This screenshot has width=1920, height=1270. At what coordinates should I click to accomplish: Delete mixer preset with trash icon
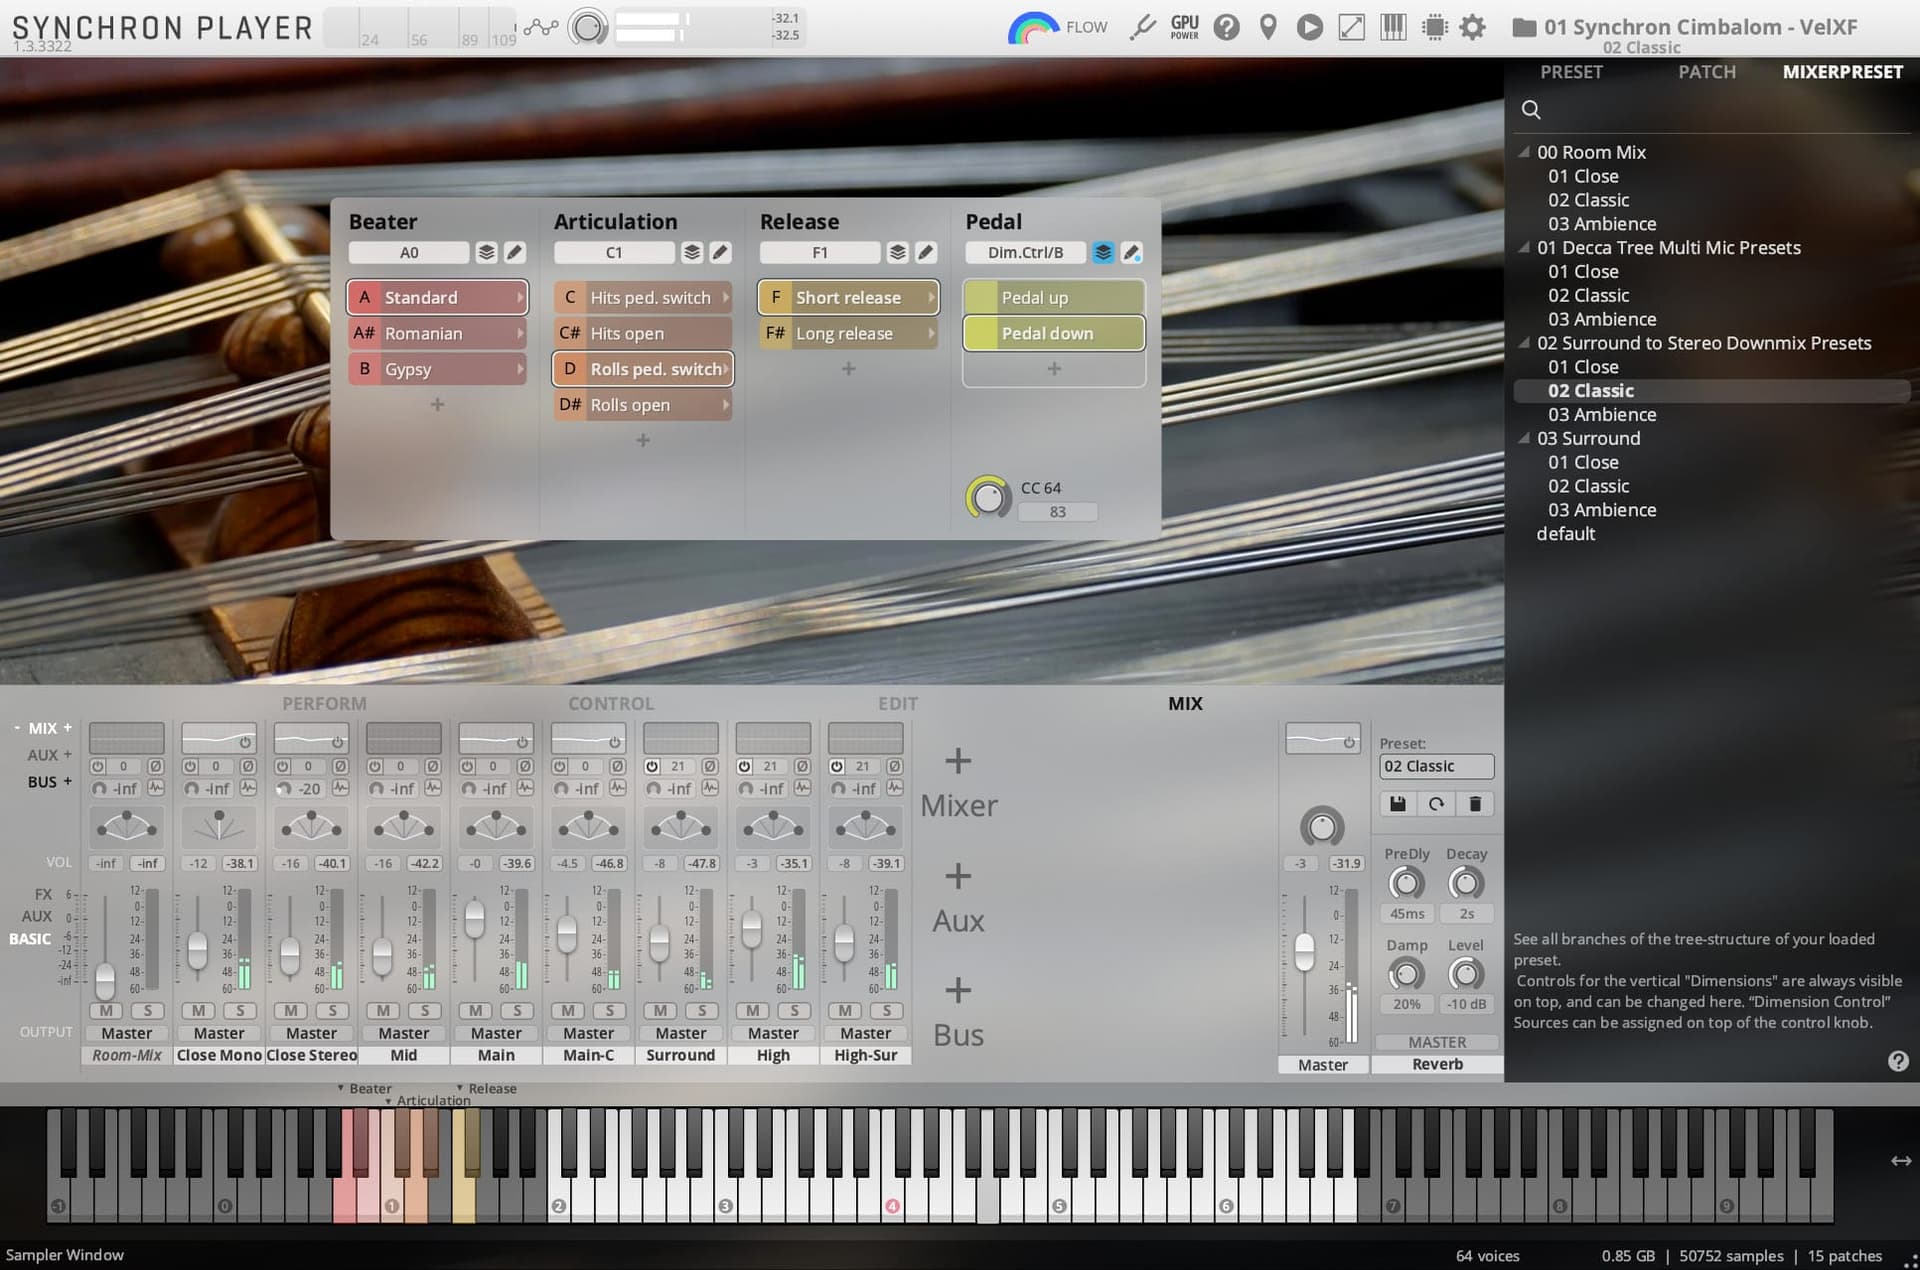(1475, 804)
